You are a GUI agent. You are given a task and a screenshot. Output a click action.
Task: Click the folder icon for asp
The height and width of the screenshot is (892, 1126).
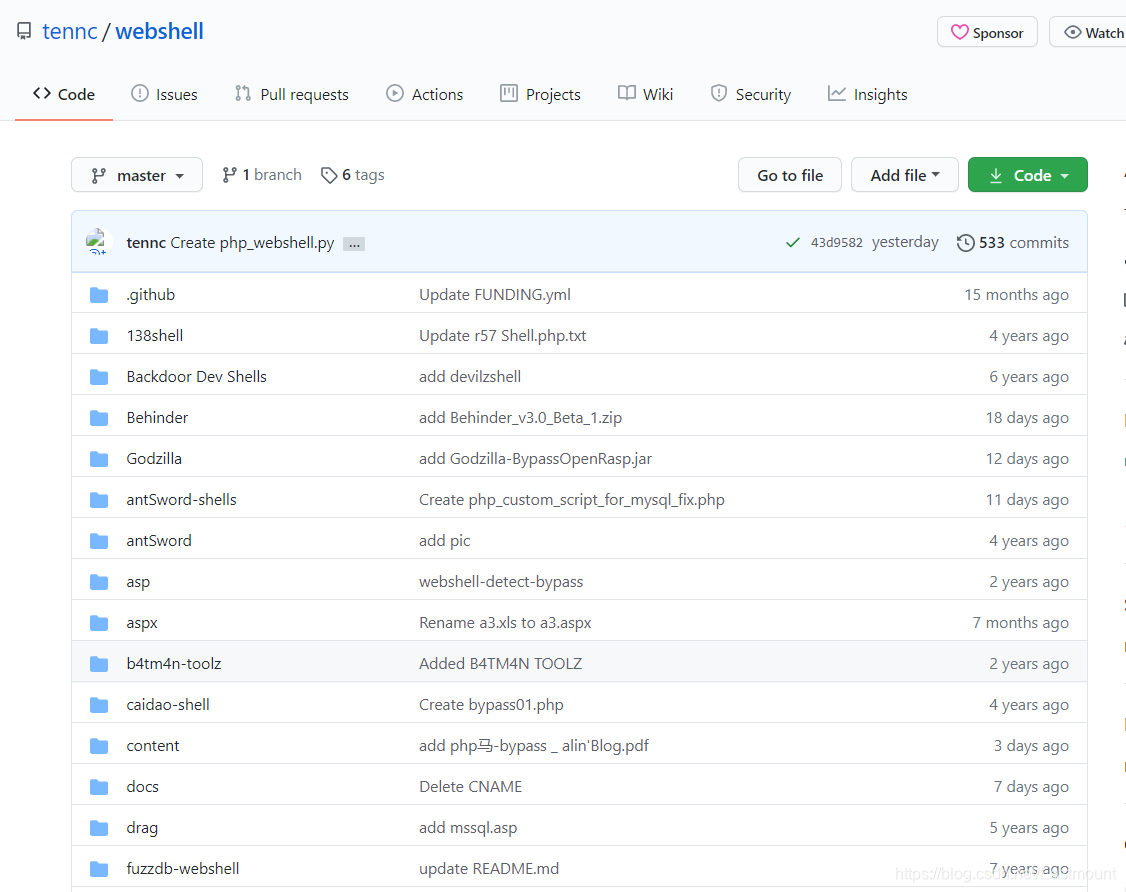99,582
